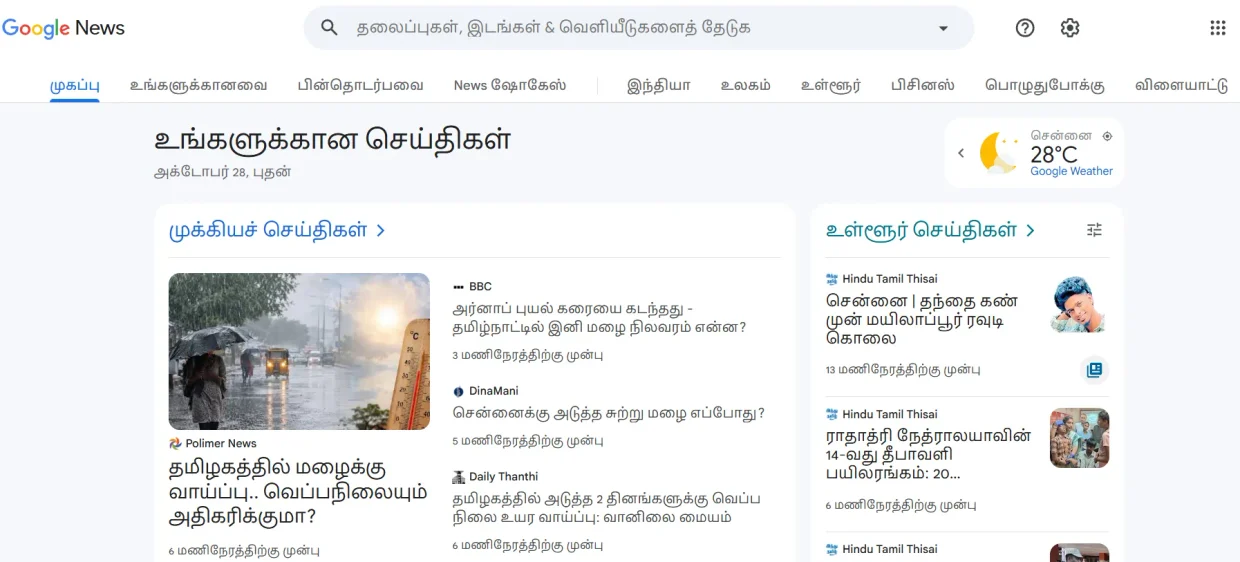Select the முகப்பு tab
Screen dimensions: 1240x562
coord(75,85)
